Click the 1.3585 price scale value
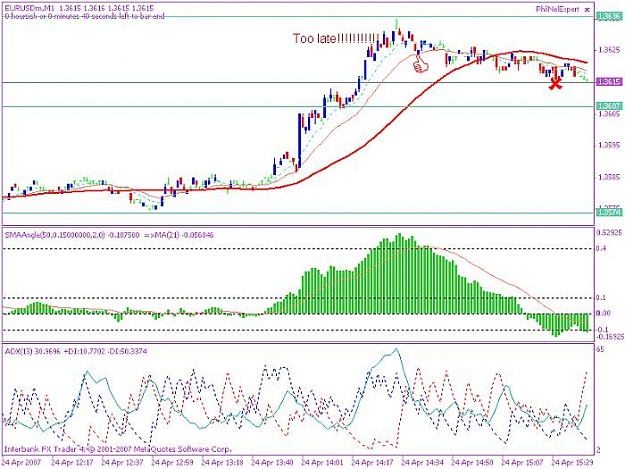The height and width of the screenshot is (469, 625). click(x=610, y=177)
